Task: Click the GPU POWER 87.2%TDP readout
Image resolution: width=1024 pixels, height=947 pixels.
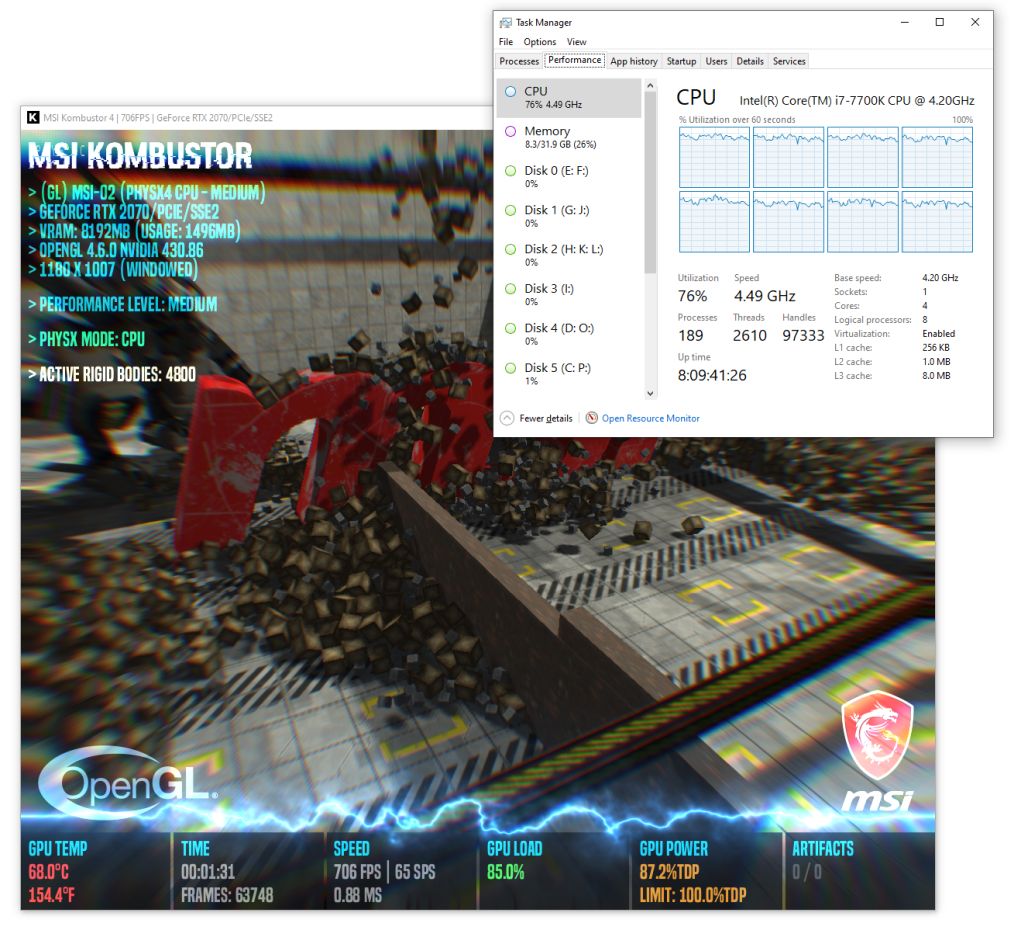Action: pyautogui.click(x=669, y=872)
